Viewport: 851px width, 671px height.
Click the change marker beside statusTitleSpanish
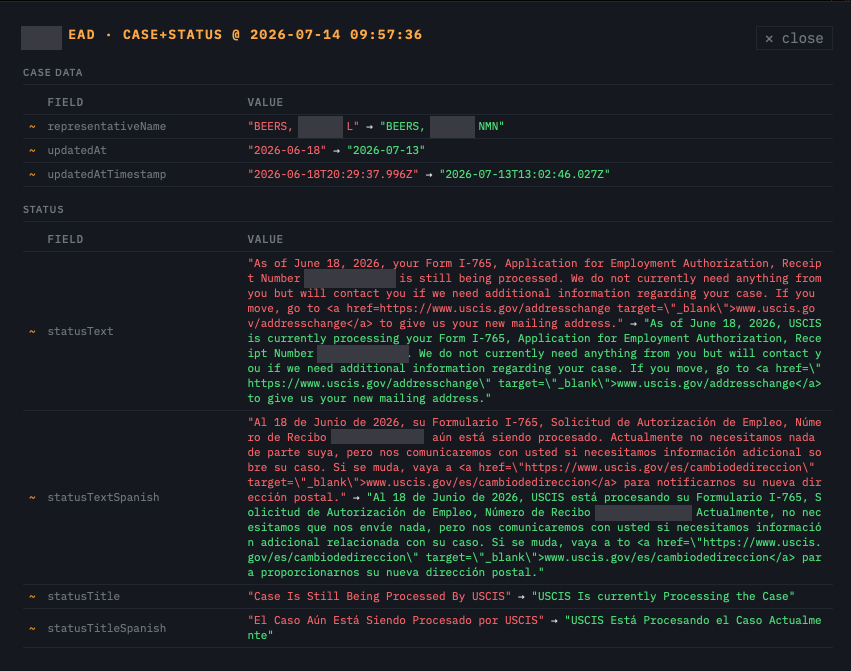point(32,628)
